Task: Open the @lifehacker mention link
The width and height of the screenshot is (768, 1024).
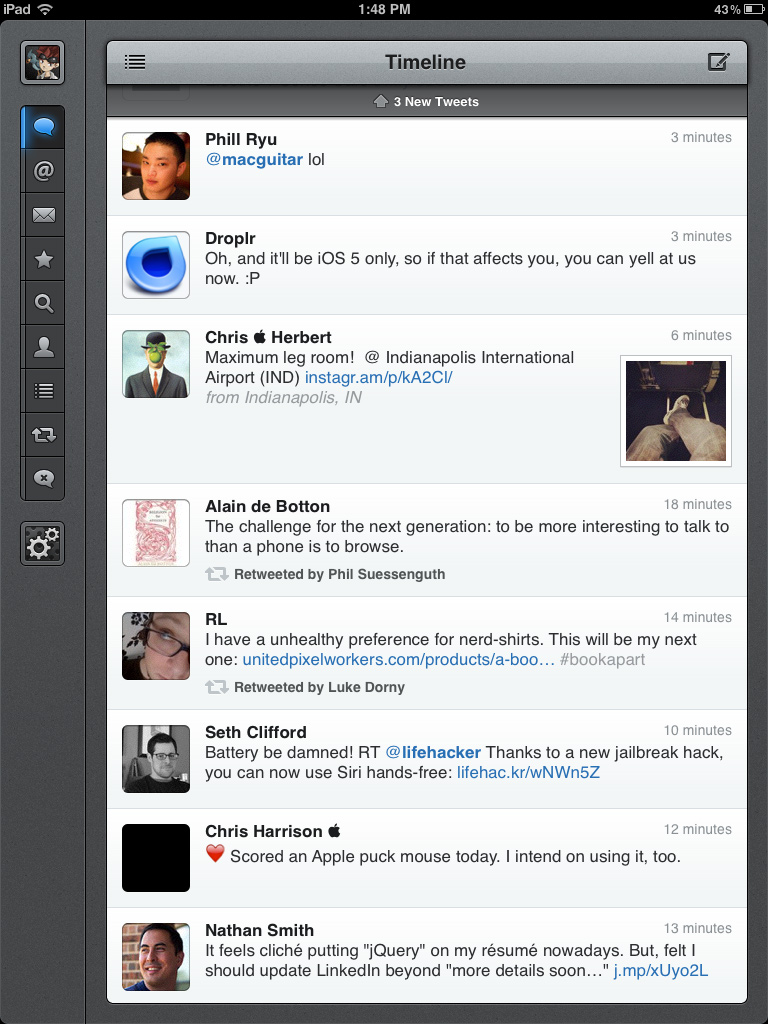Action: (x=433, y=752)
